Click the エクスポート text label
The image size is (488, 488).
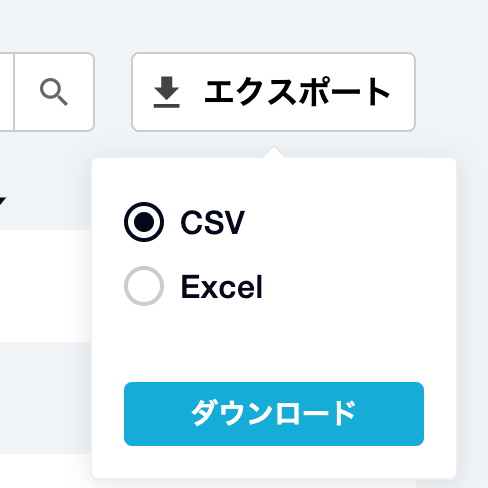(297, 92)
